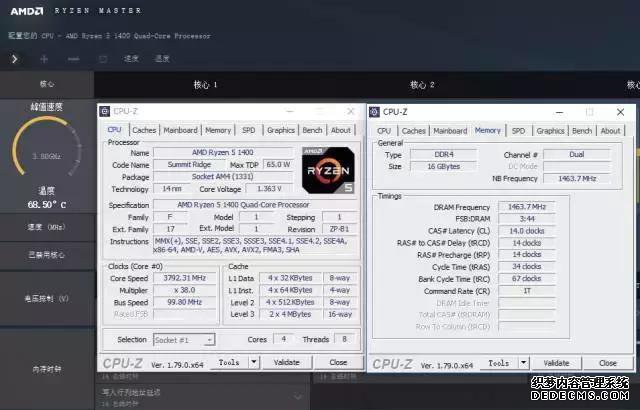Open Graphics tab in right CPU-Z window
This screenshot has height=410, width=640.
[x=550, y=131]
